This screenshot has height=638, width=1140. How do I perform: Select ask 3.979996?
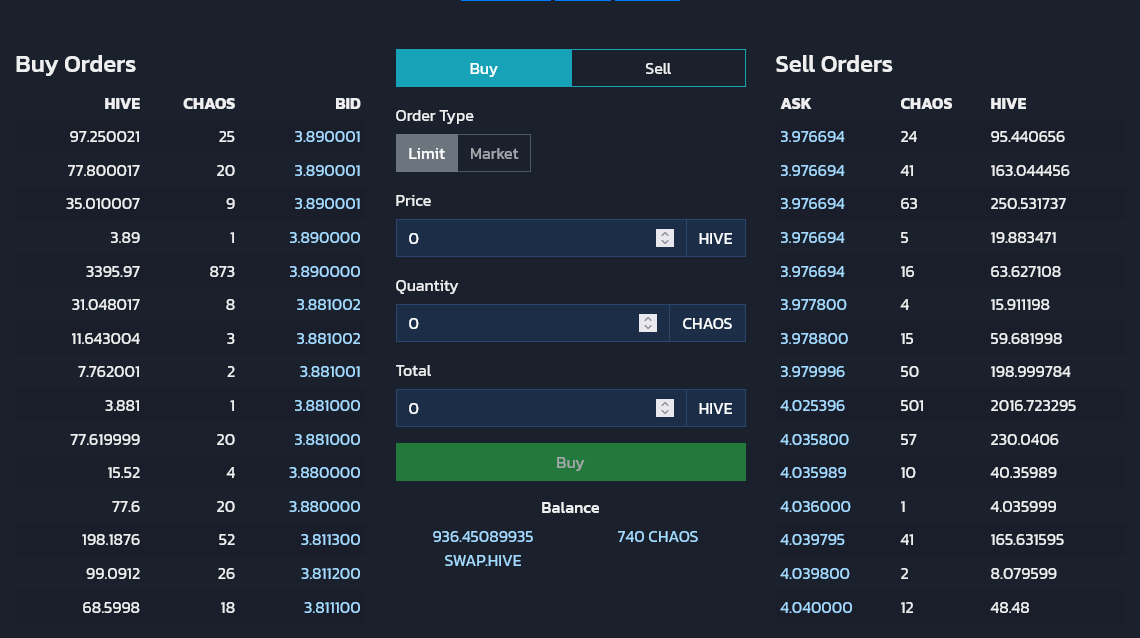point(812,371)
